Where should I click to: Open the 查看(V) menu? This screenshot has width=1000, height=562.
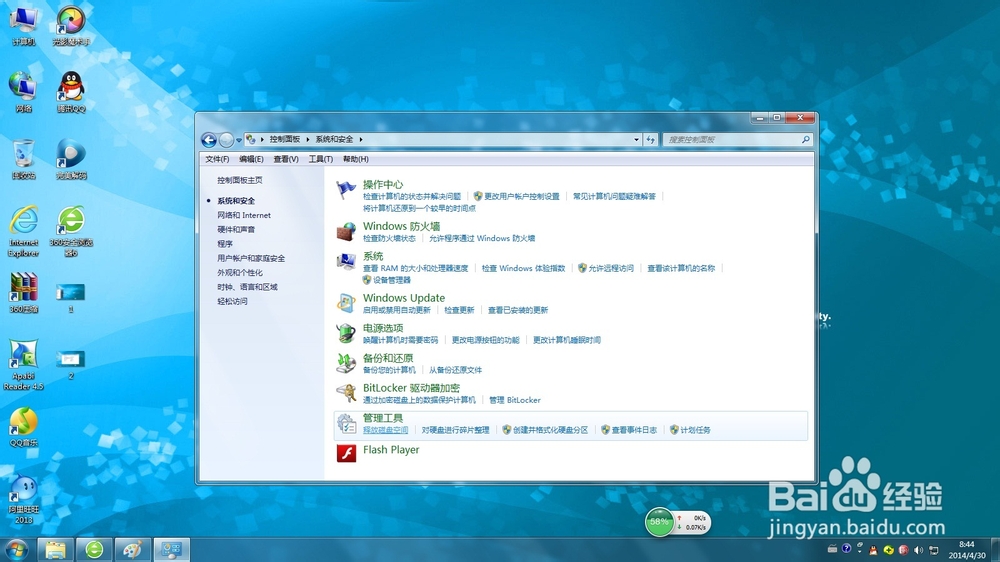point(286,159)
